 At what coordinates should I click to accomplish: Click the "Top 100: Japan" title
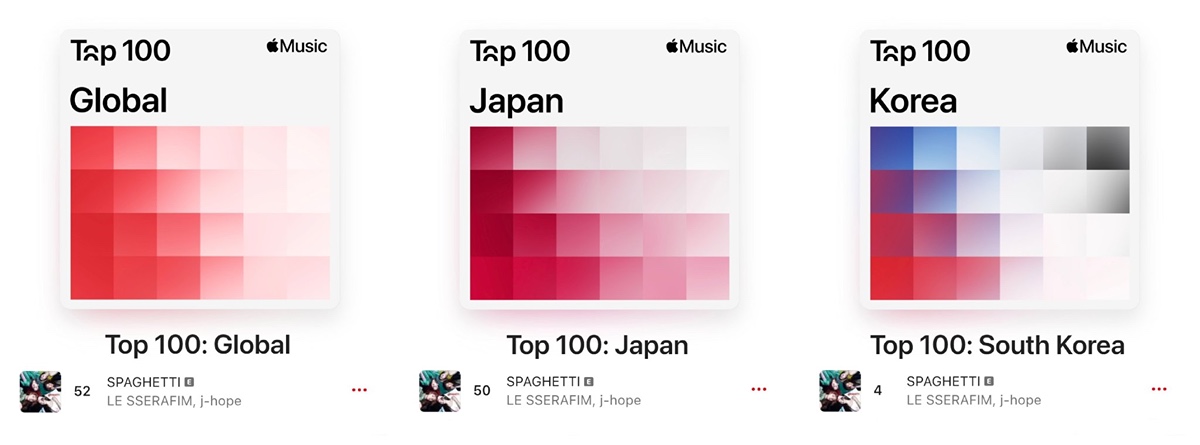[598, 346]
